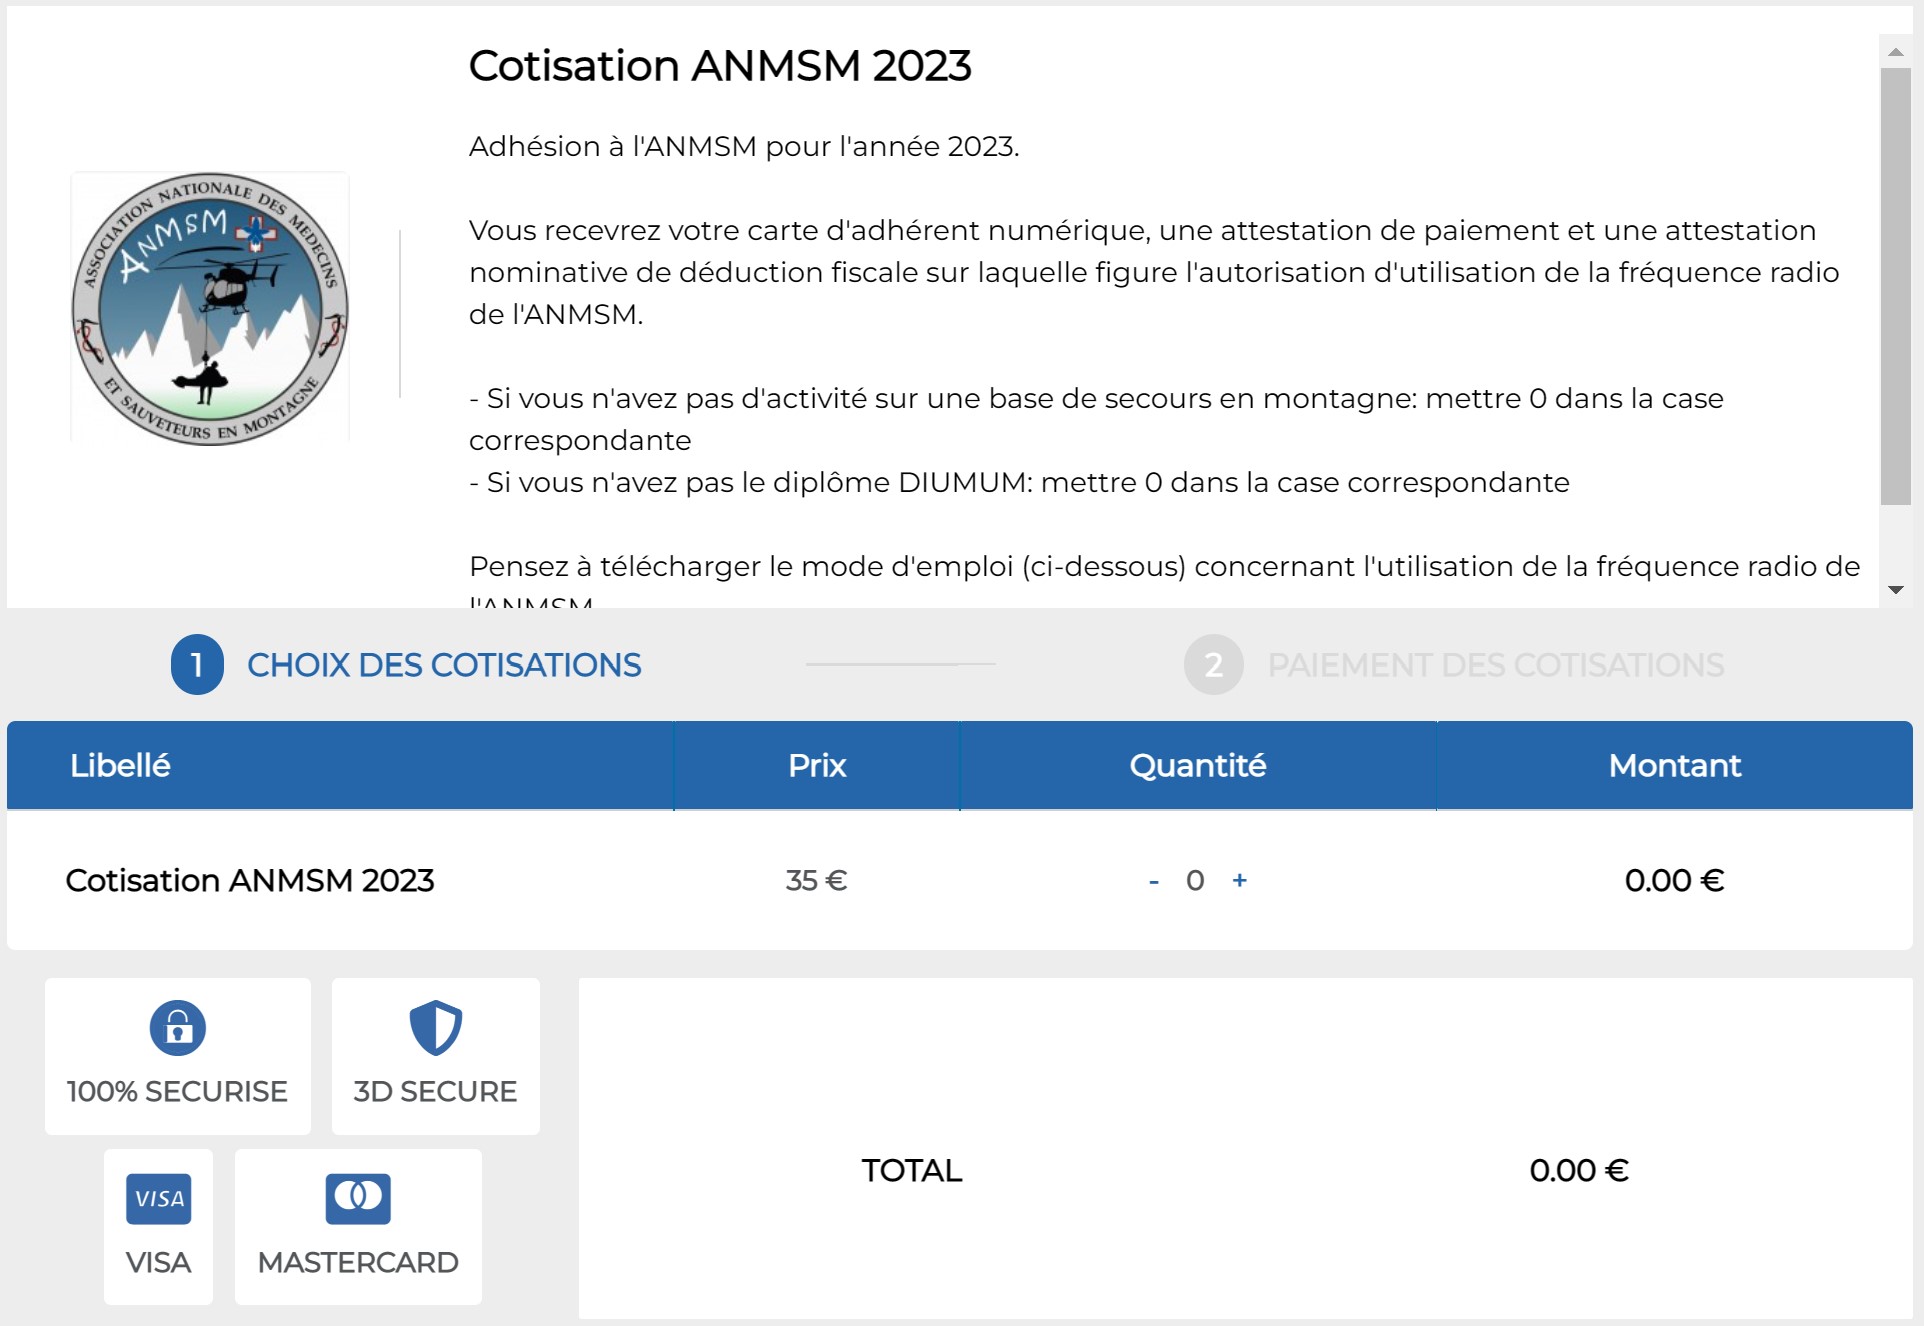
Task: Click the Quantité column header
Action: pyautogui.click(x=1198, y=765)
